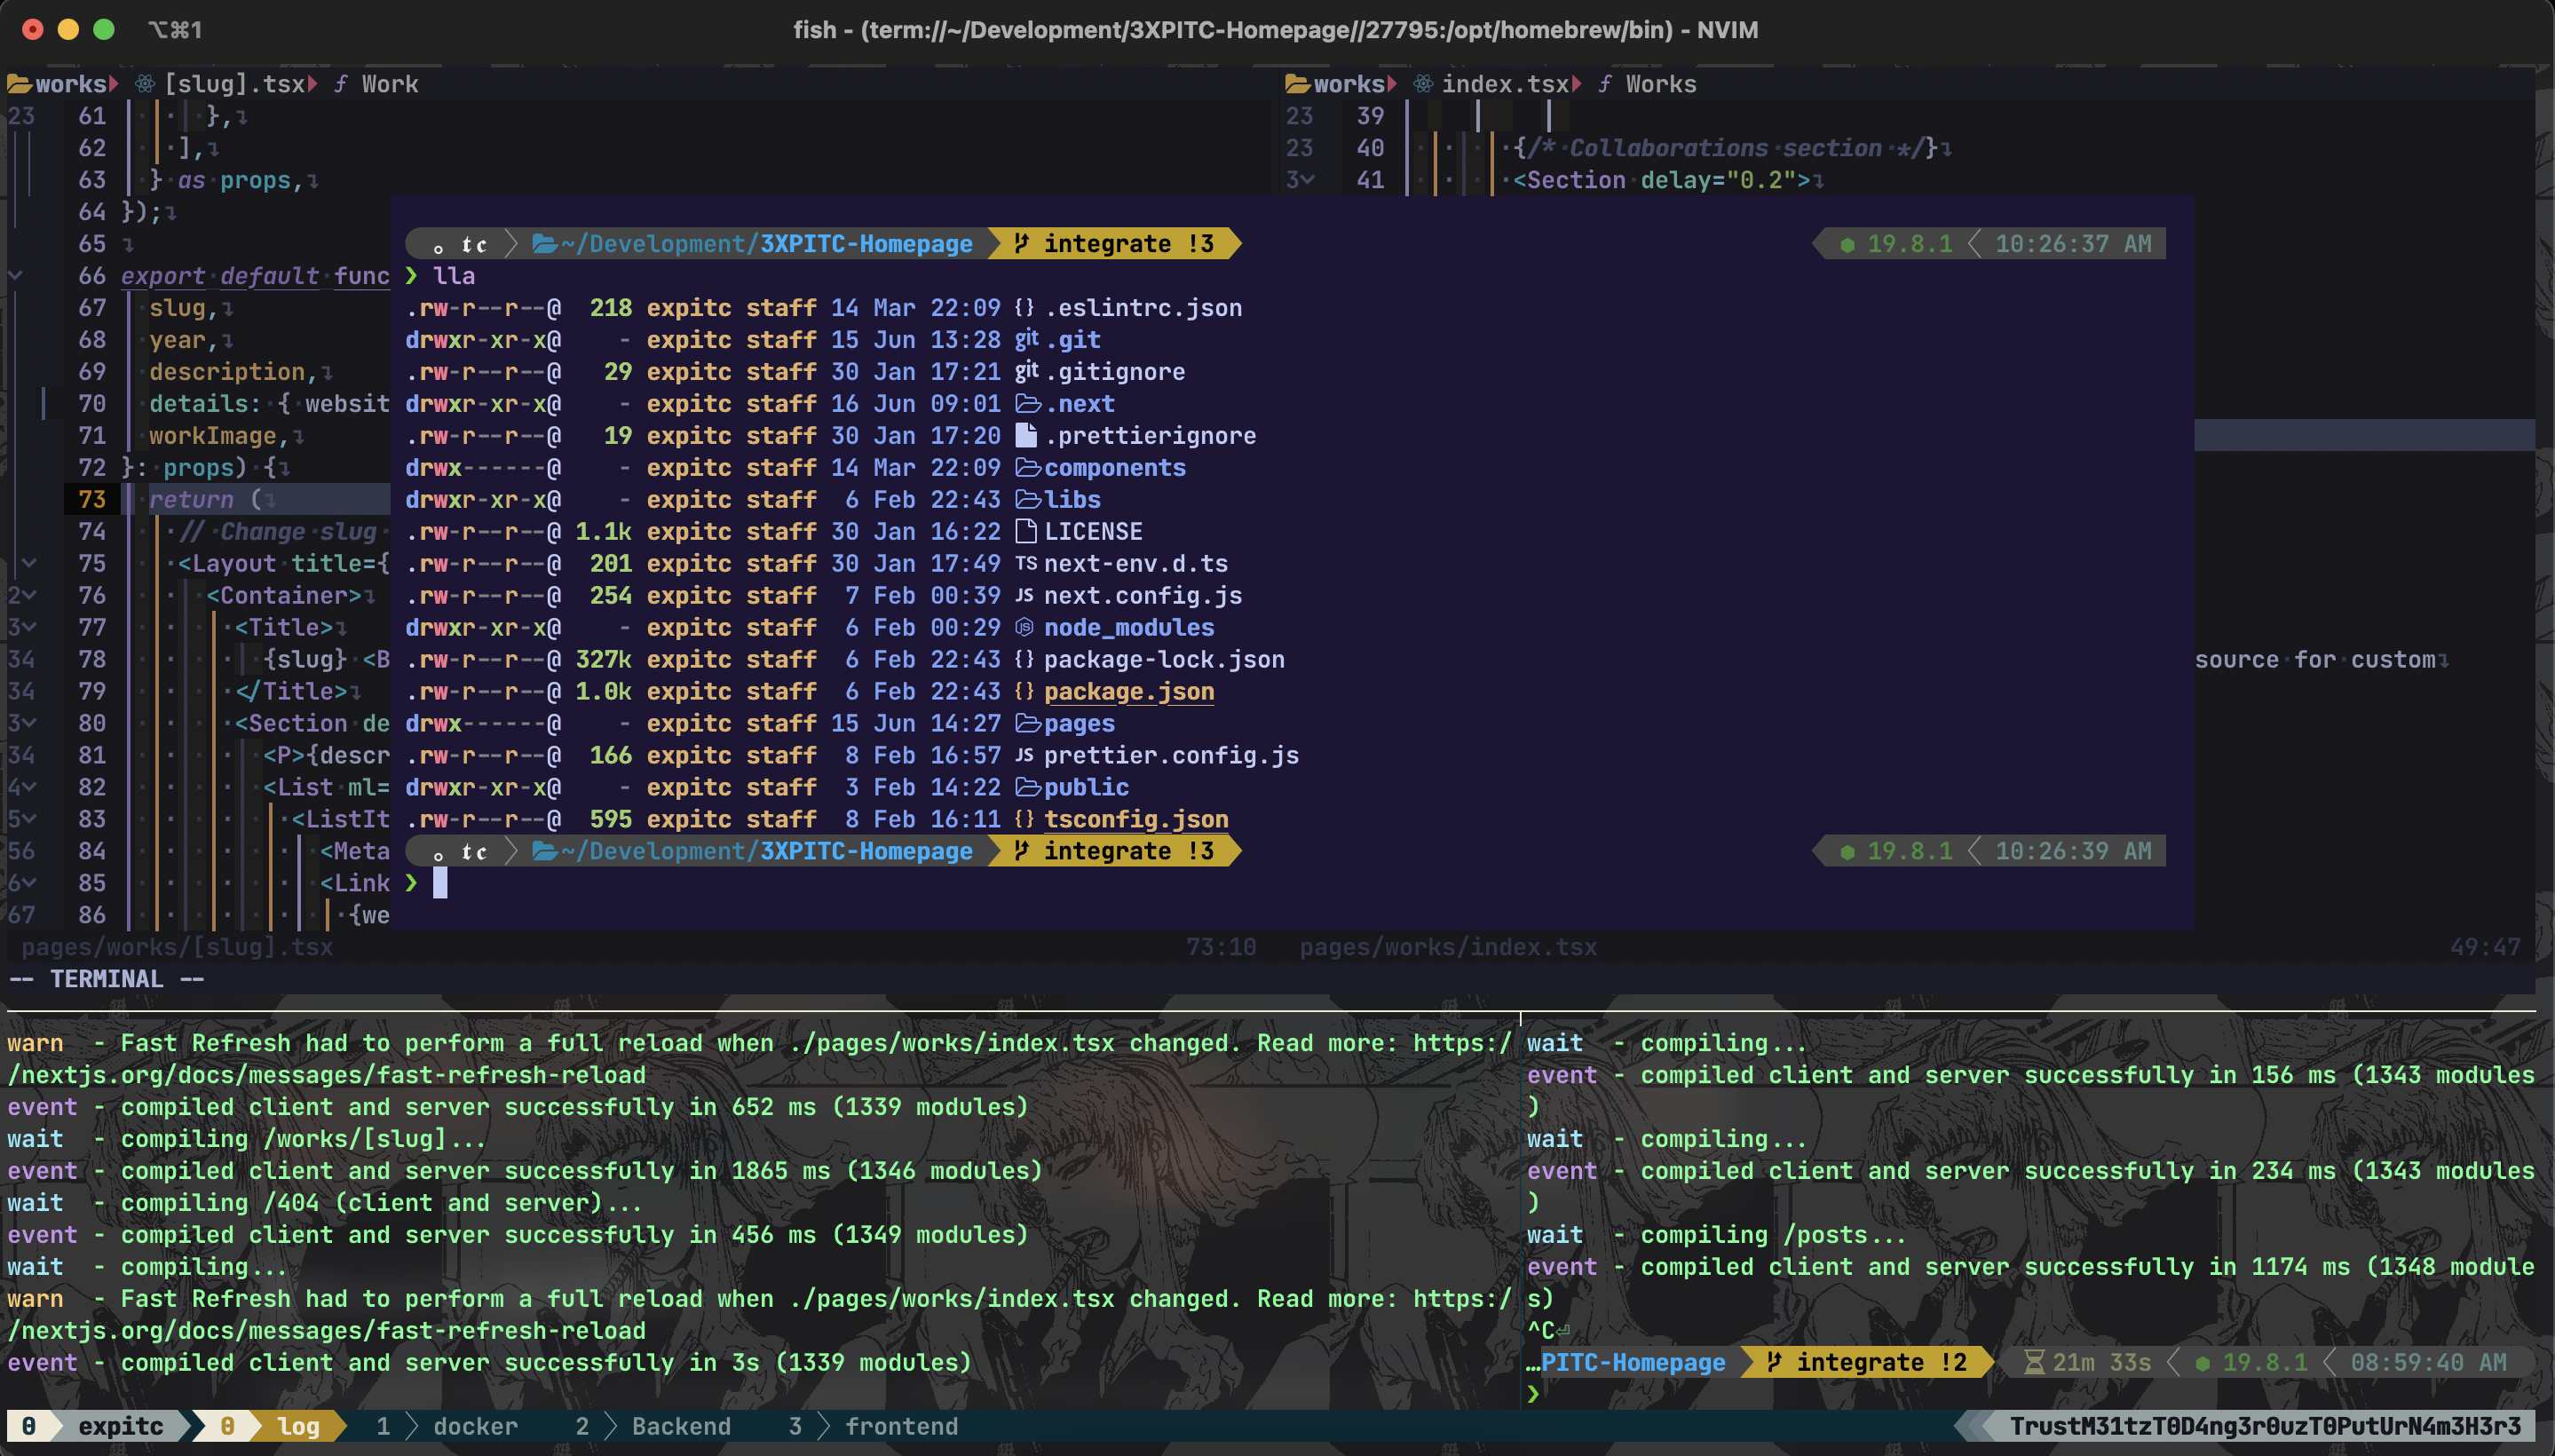
Task: Click the lla command text
Action: click(x=454, y=276)
